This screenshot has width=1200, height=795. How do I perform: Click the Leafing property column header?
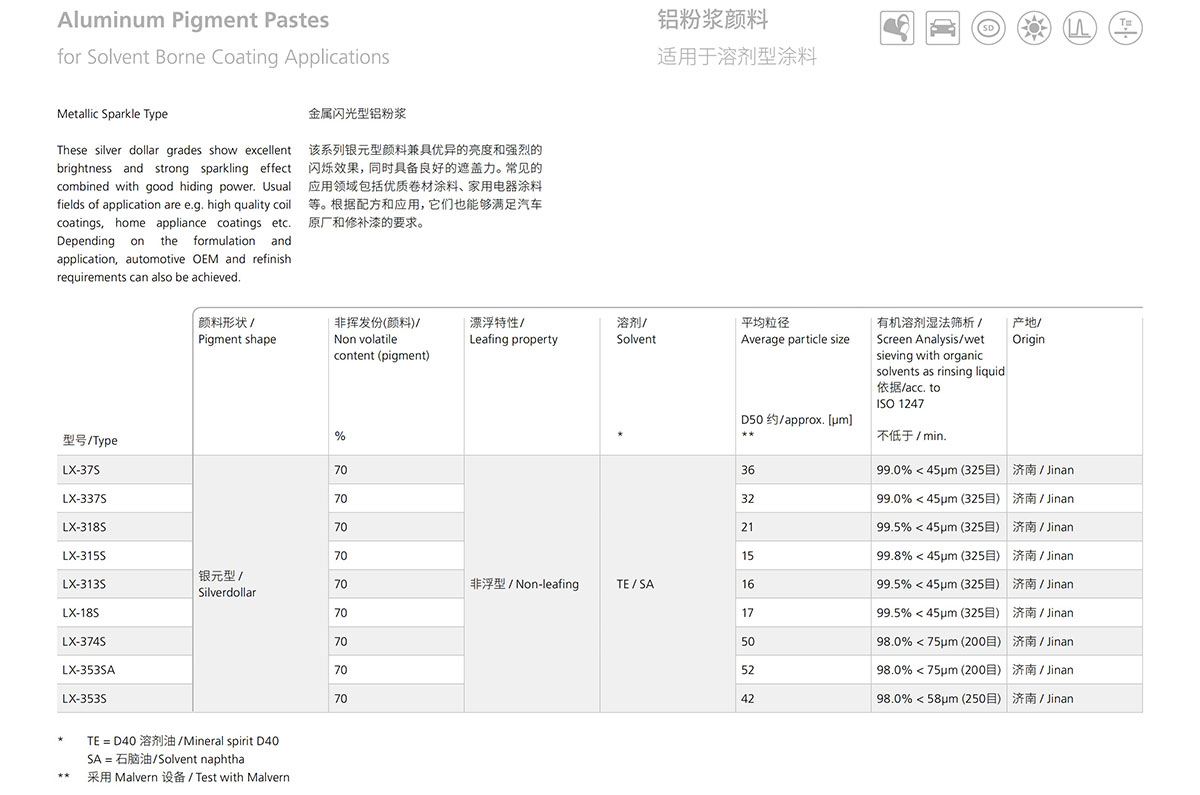point(513,339)
